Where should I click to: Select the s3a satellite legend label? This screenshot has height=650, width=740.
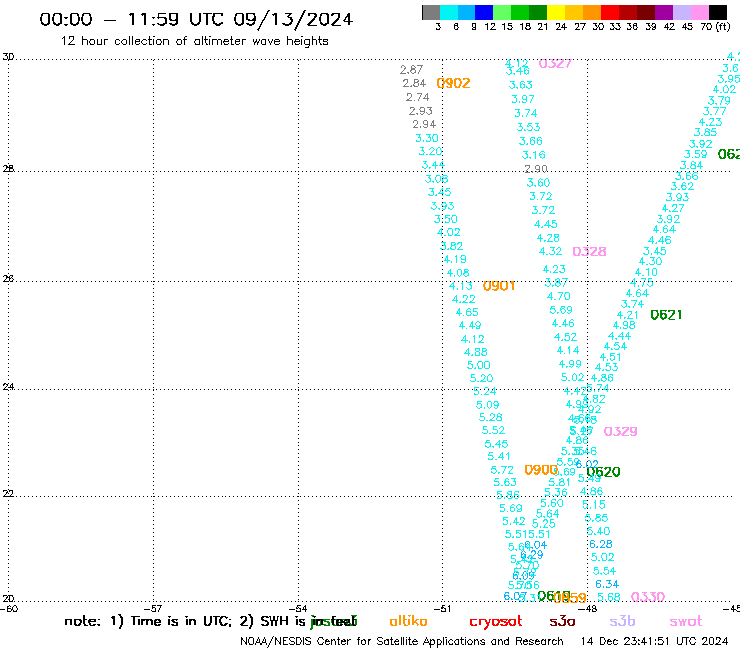[562, 622]
